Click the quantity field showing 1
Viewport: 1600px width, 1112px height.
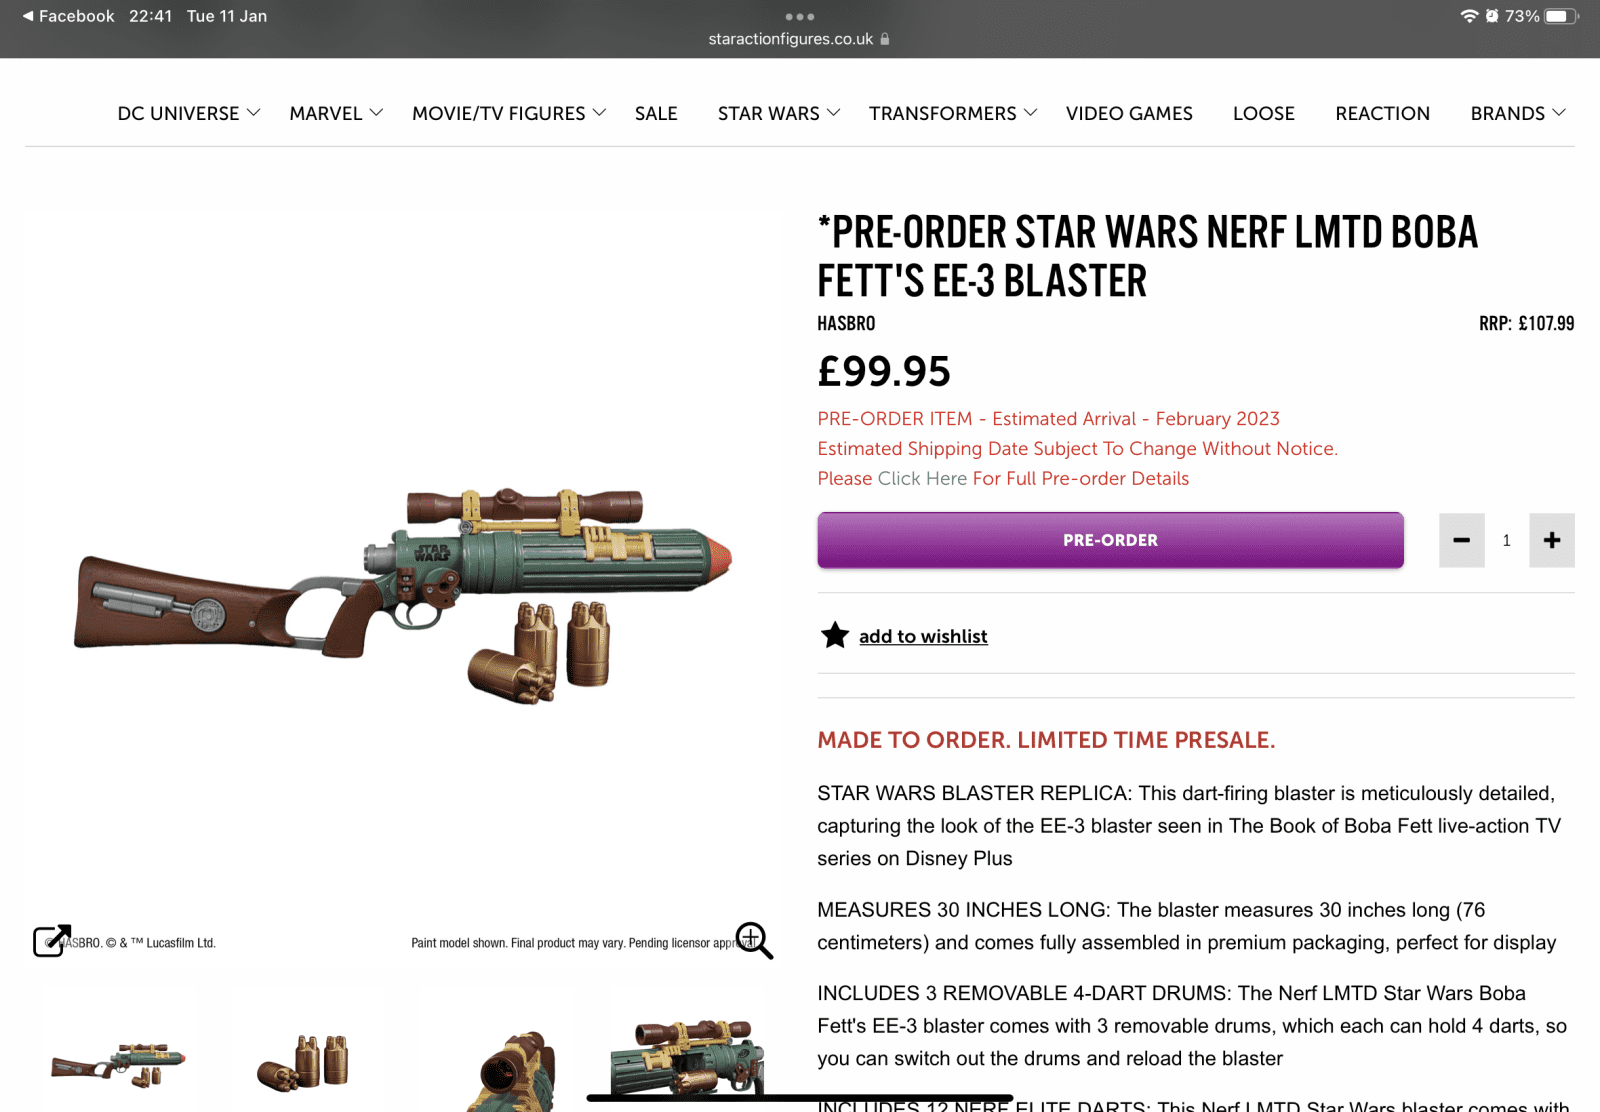(x=1507, y=540)
